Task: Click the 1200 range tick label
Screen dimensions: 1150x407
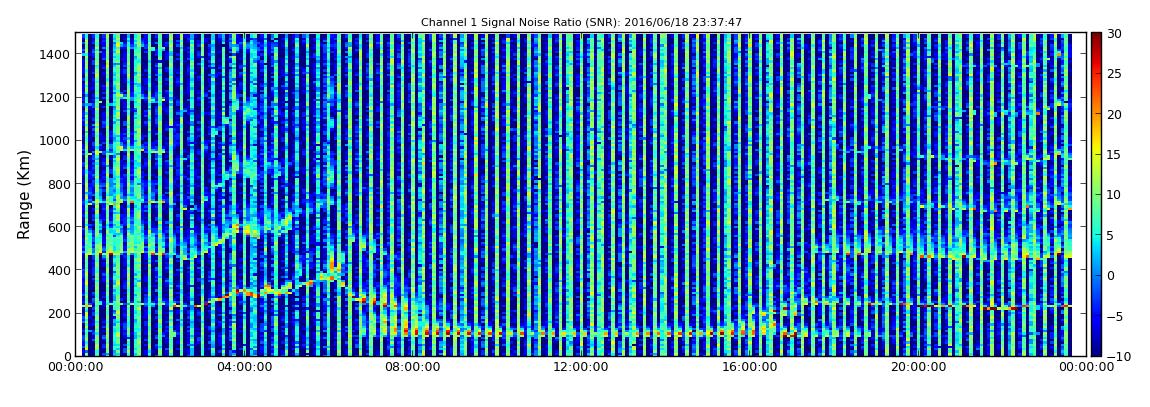Action: pyautogui.click(x=56, y=98)
